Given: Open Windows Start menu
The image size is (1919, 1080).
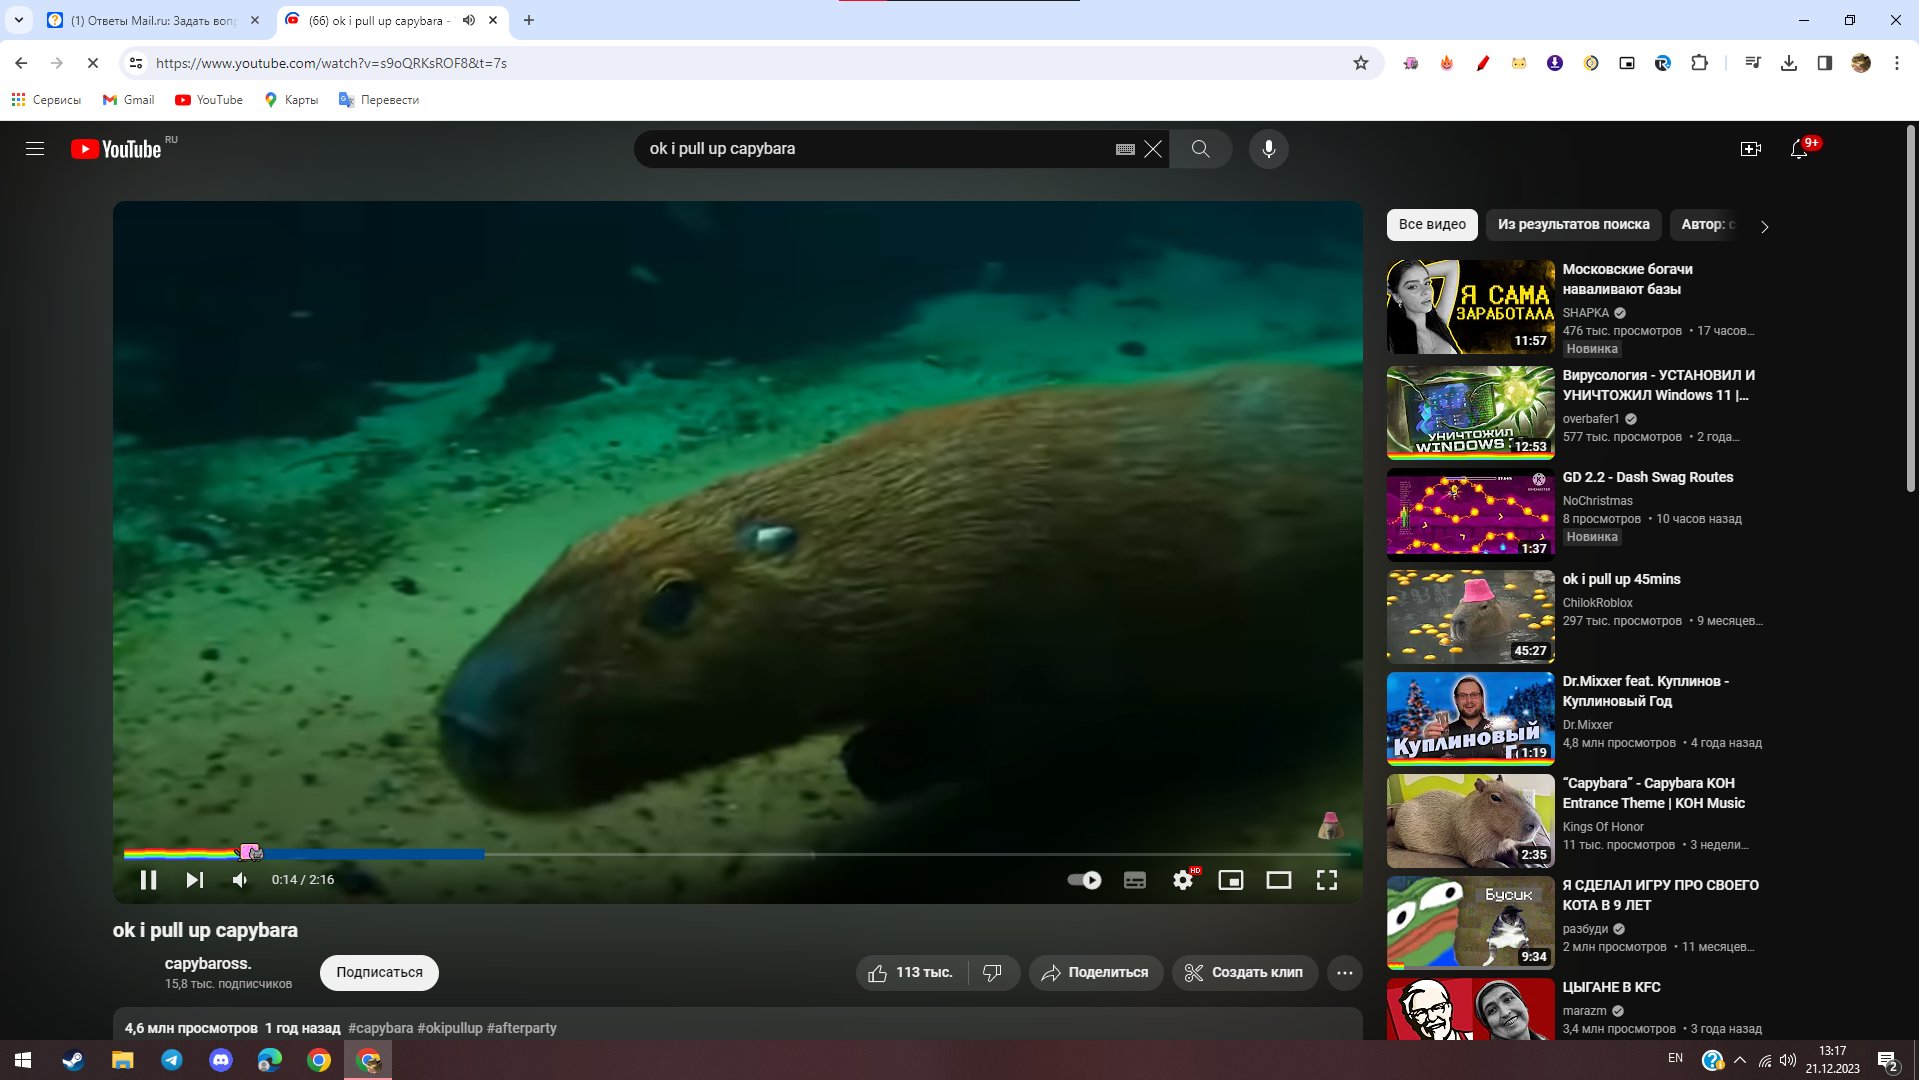Looking at the screenshot, I should [x=24, y=1060].
